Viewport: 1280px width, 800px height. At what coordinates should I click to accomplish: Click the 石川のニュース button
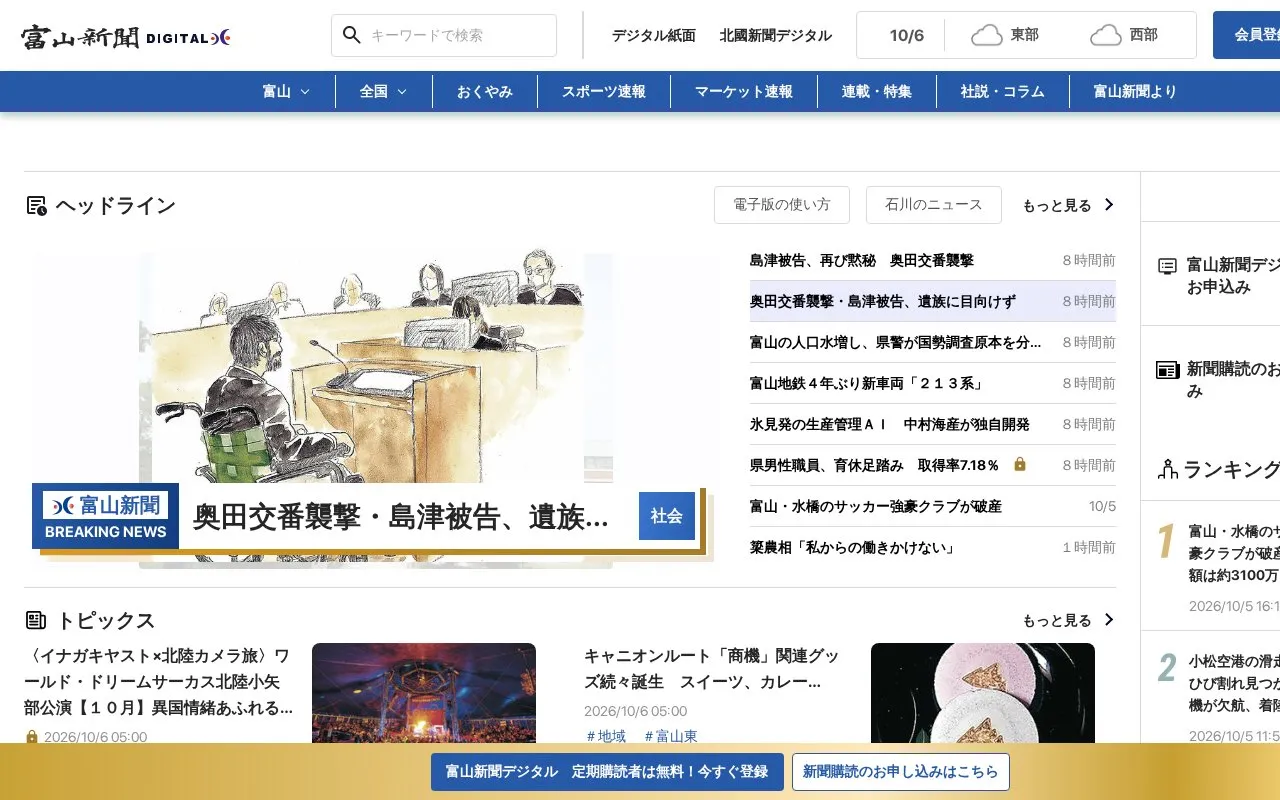coord(934,205)
